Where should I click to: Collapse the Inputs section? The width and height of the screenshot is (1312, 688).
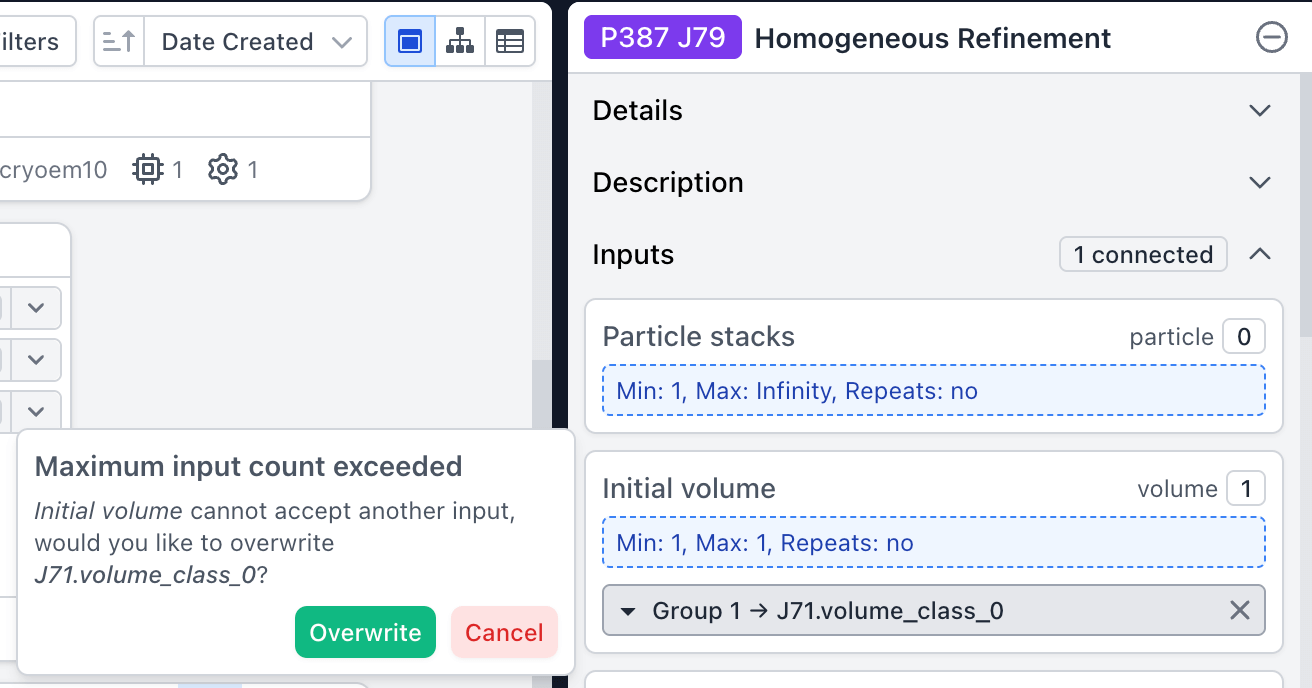click(1259, 254)
